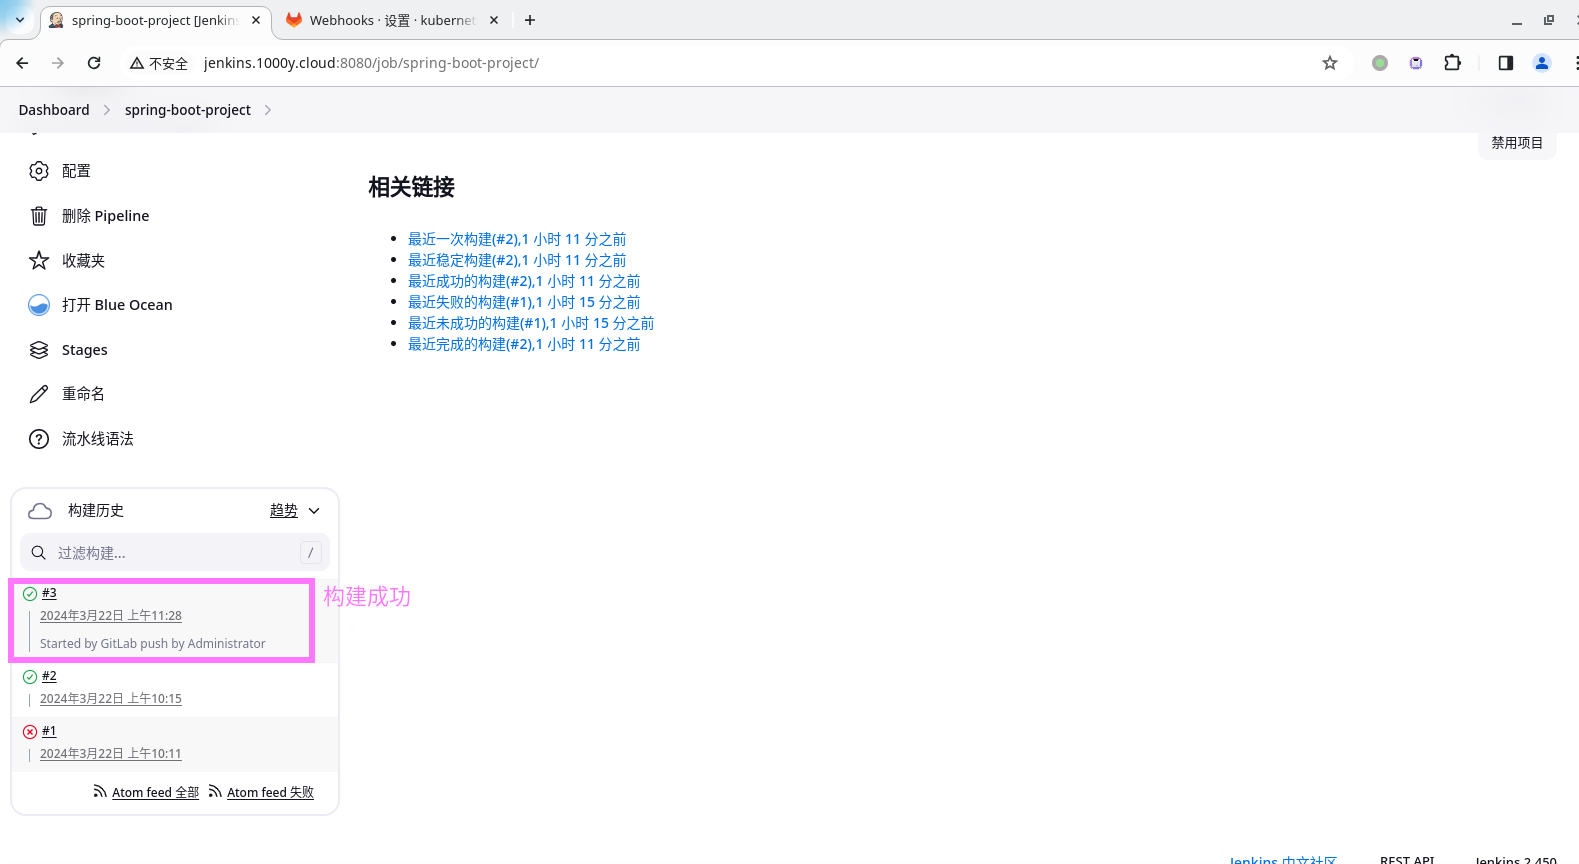Image resolution: width=1579 pixels, height=864 pixels.
Task: Open the spring-boot-project breadcrumb link
Action: 188,110
